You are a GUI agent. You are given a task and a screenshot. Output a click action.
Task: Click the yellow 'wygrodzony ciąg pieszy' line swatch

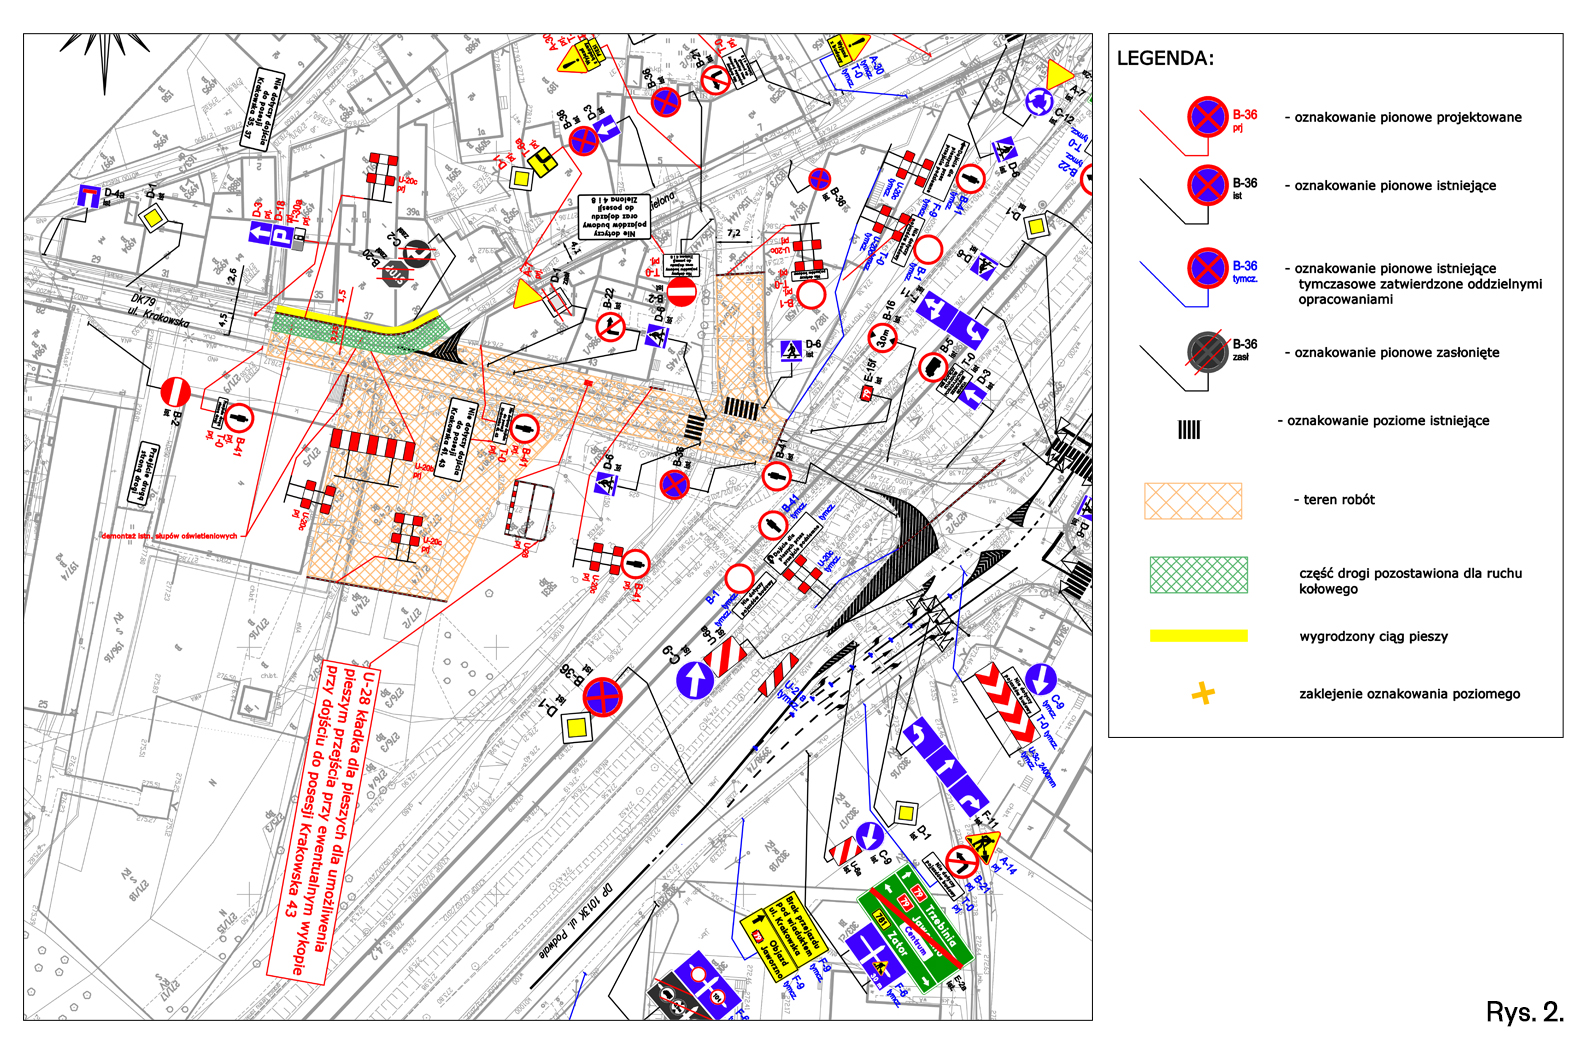(1198, 636)
